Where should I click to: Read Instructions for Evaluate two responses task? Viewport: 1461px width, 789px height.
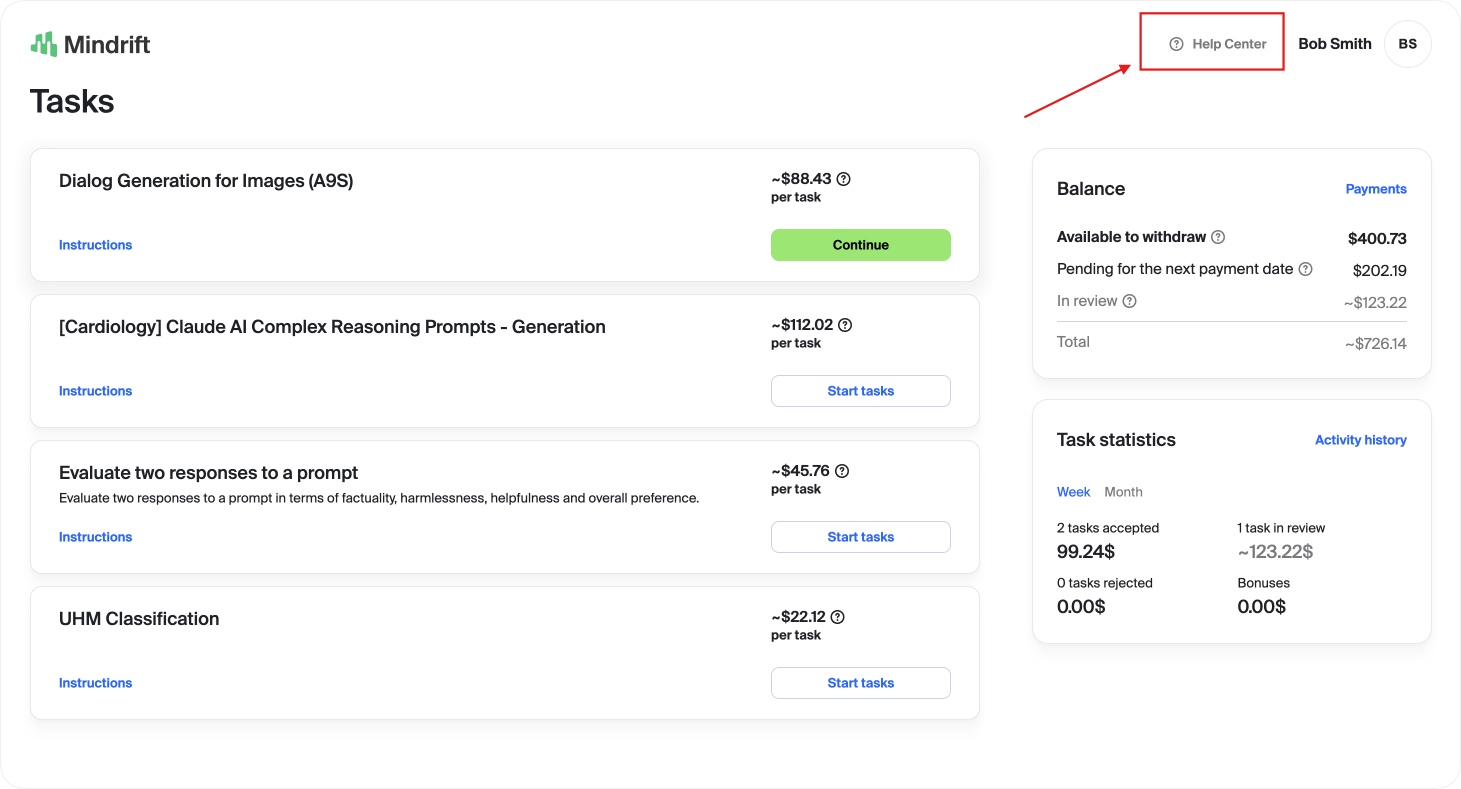click(x=95, y=537)
